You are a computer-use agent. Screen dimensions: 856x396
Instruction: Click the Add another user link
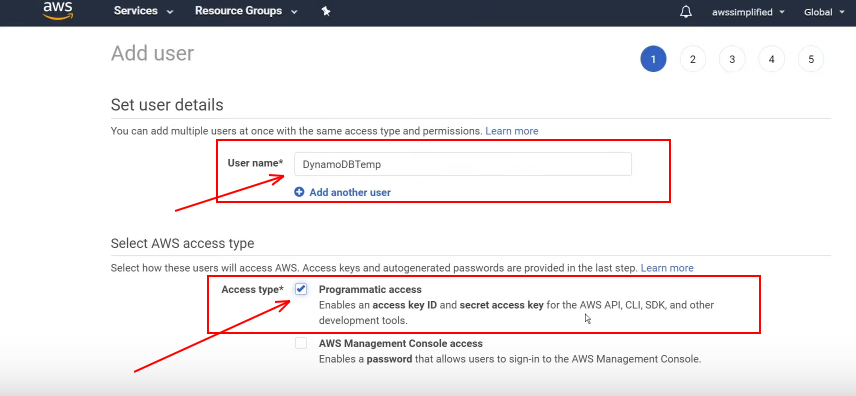tap(350, 192)
